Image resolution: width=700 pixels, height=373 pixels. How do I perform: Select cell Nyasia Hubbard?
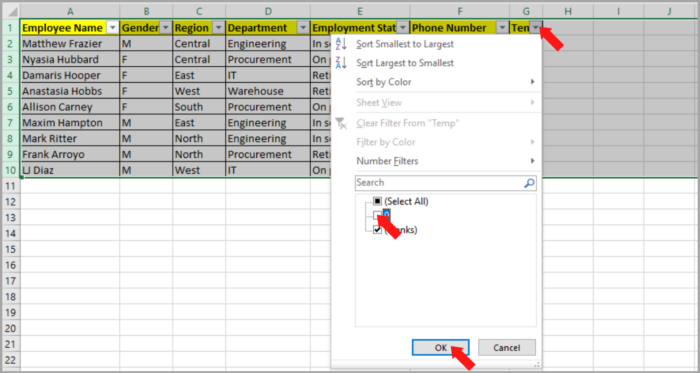(x=70, y=59)
